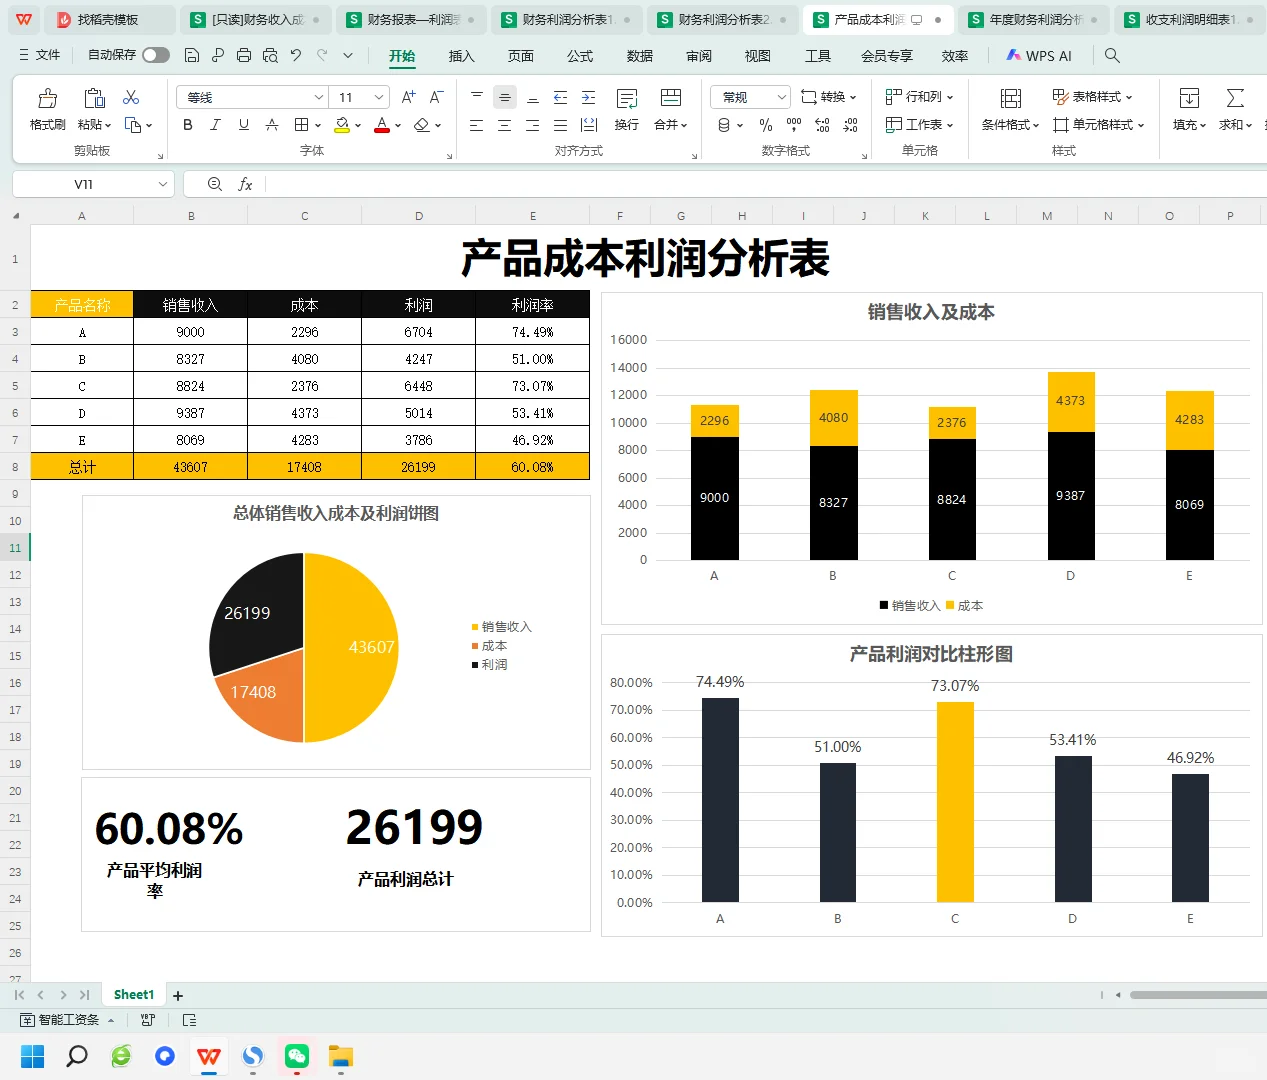Image resolution: width=1267 pixels, height=1080 pixels.
Task: Decrease decimal places
Action: click(850, 125)
